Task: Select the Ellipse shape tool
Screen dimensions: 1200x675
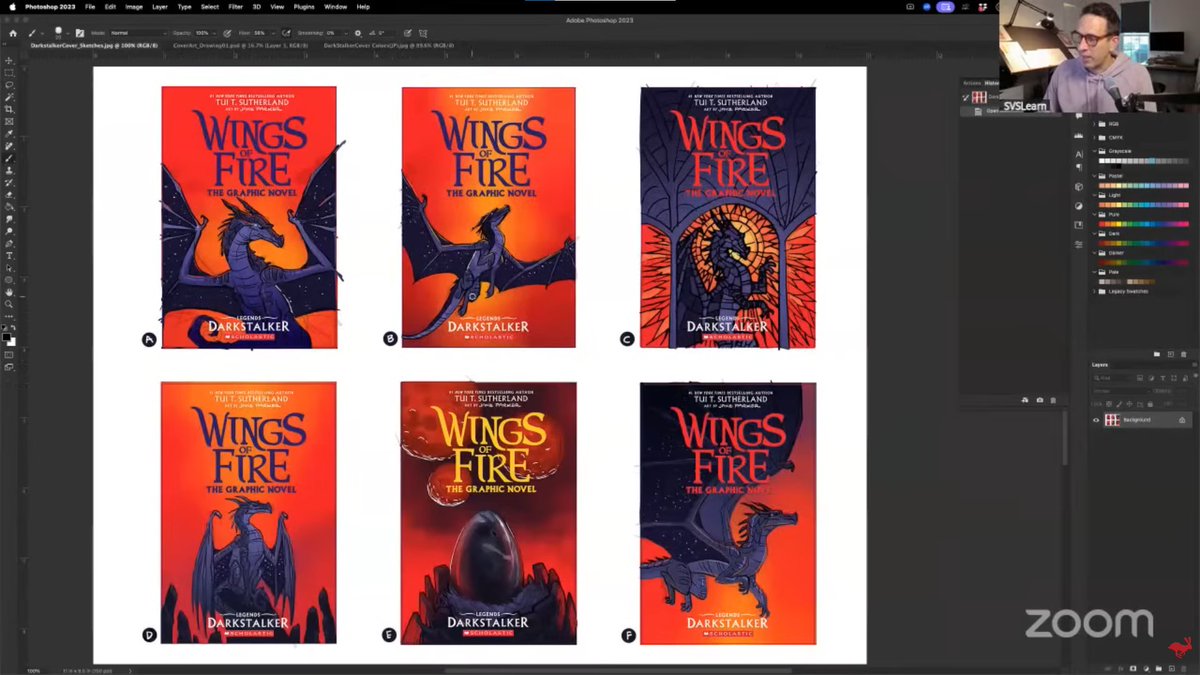Action: 9,280
